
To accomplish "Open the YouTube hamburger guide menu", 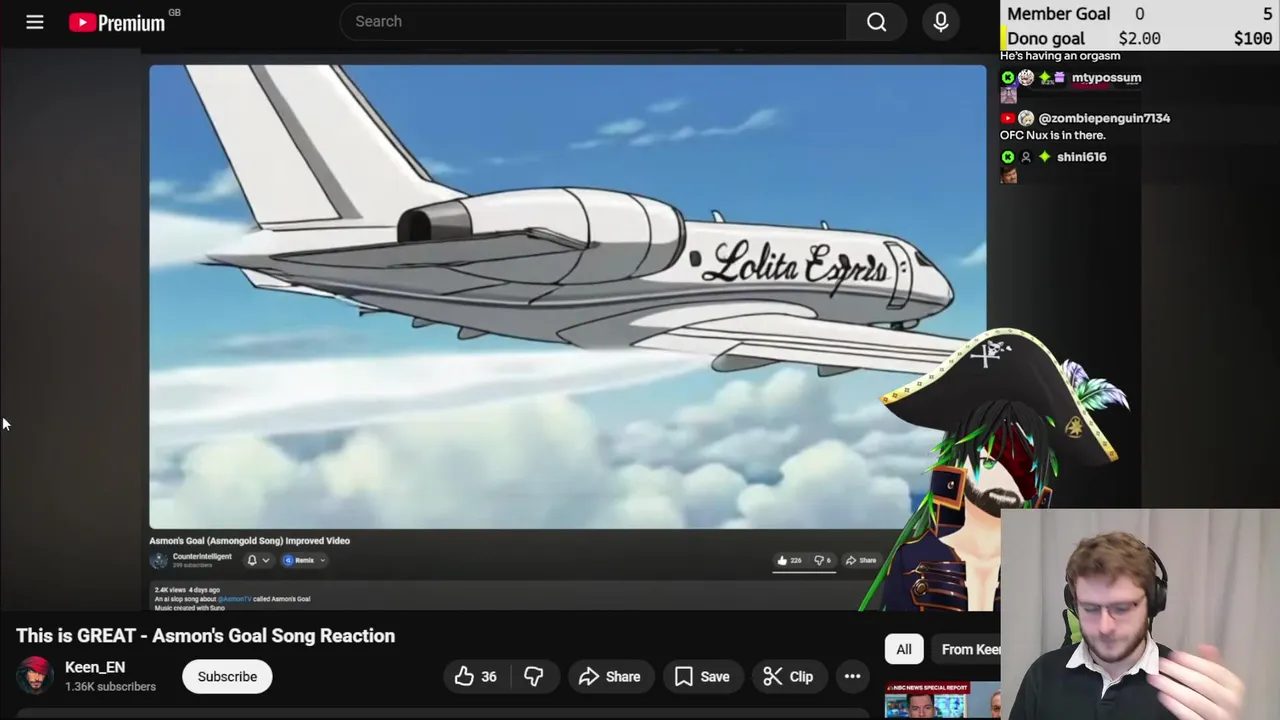I will click(35, 21).
